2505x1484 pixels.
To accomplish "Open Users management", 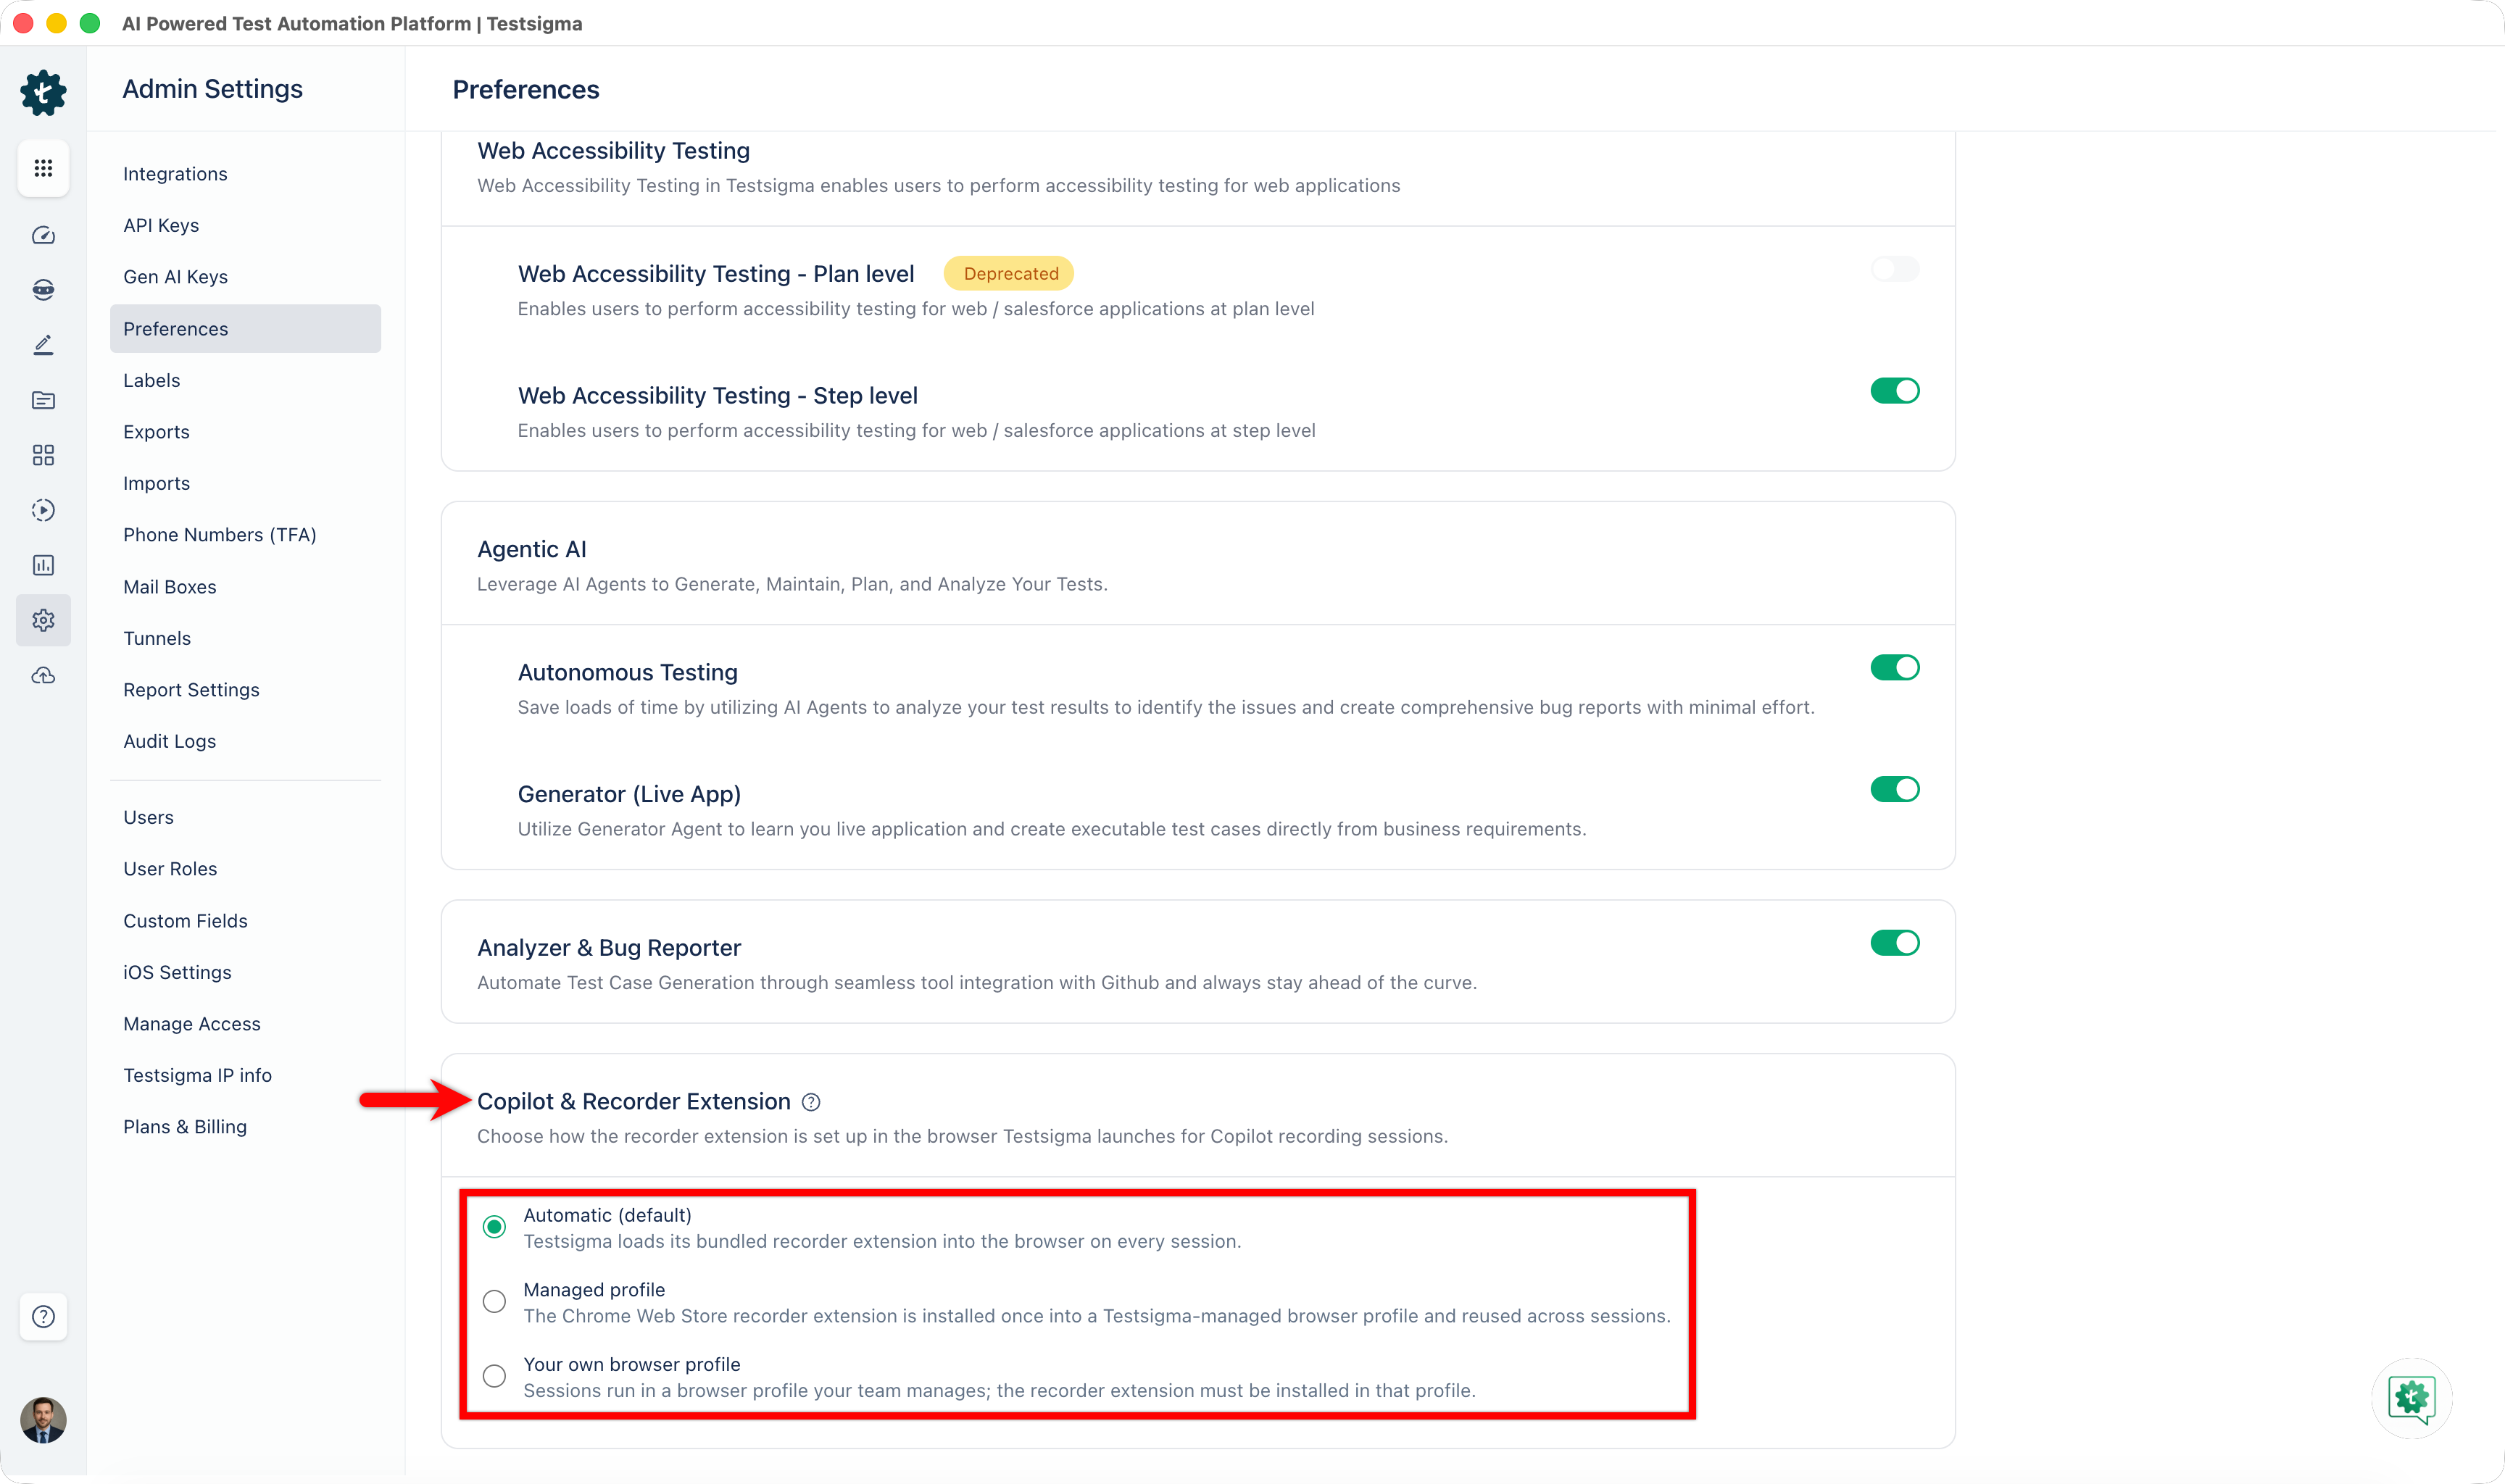I will [148, 818].
